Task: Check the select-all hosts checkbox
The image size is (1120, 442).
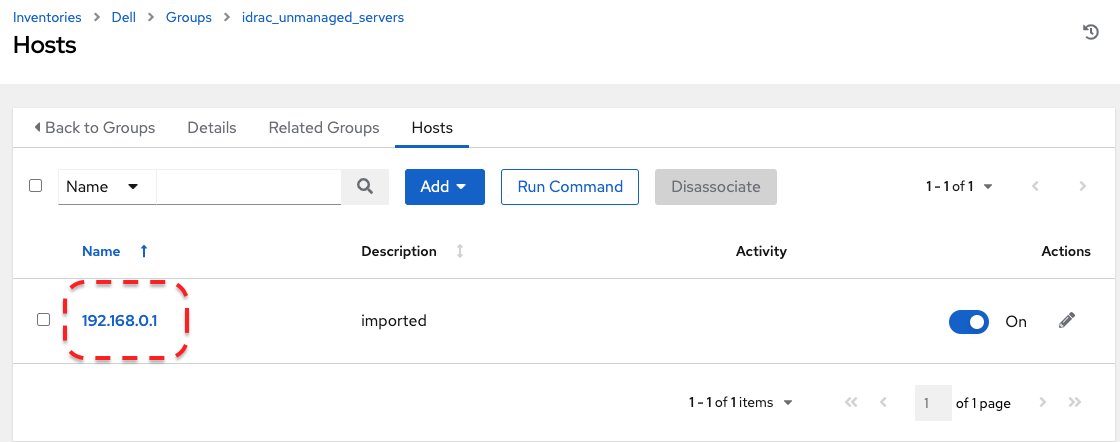Action: coord(36,186)
